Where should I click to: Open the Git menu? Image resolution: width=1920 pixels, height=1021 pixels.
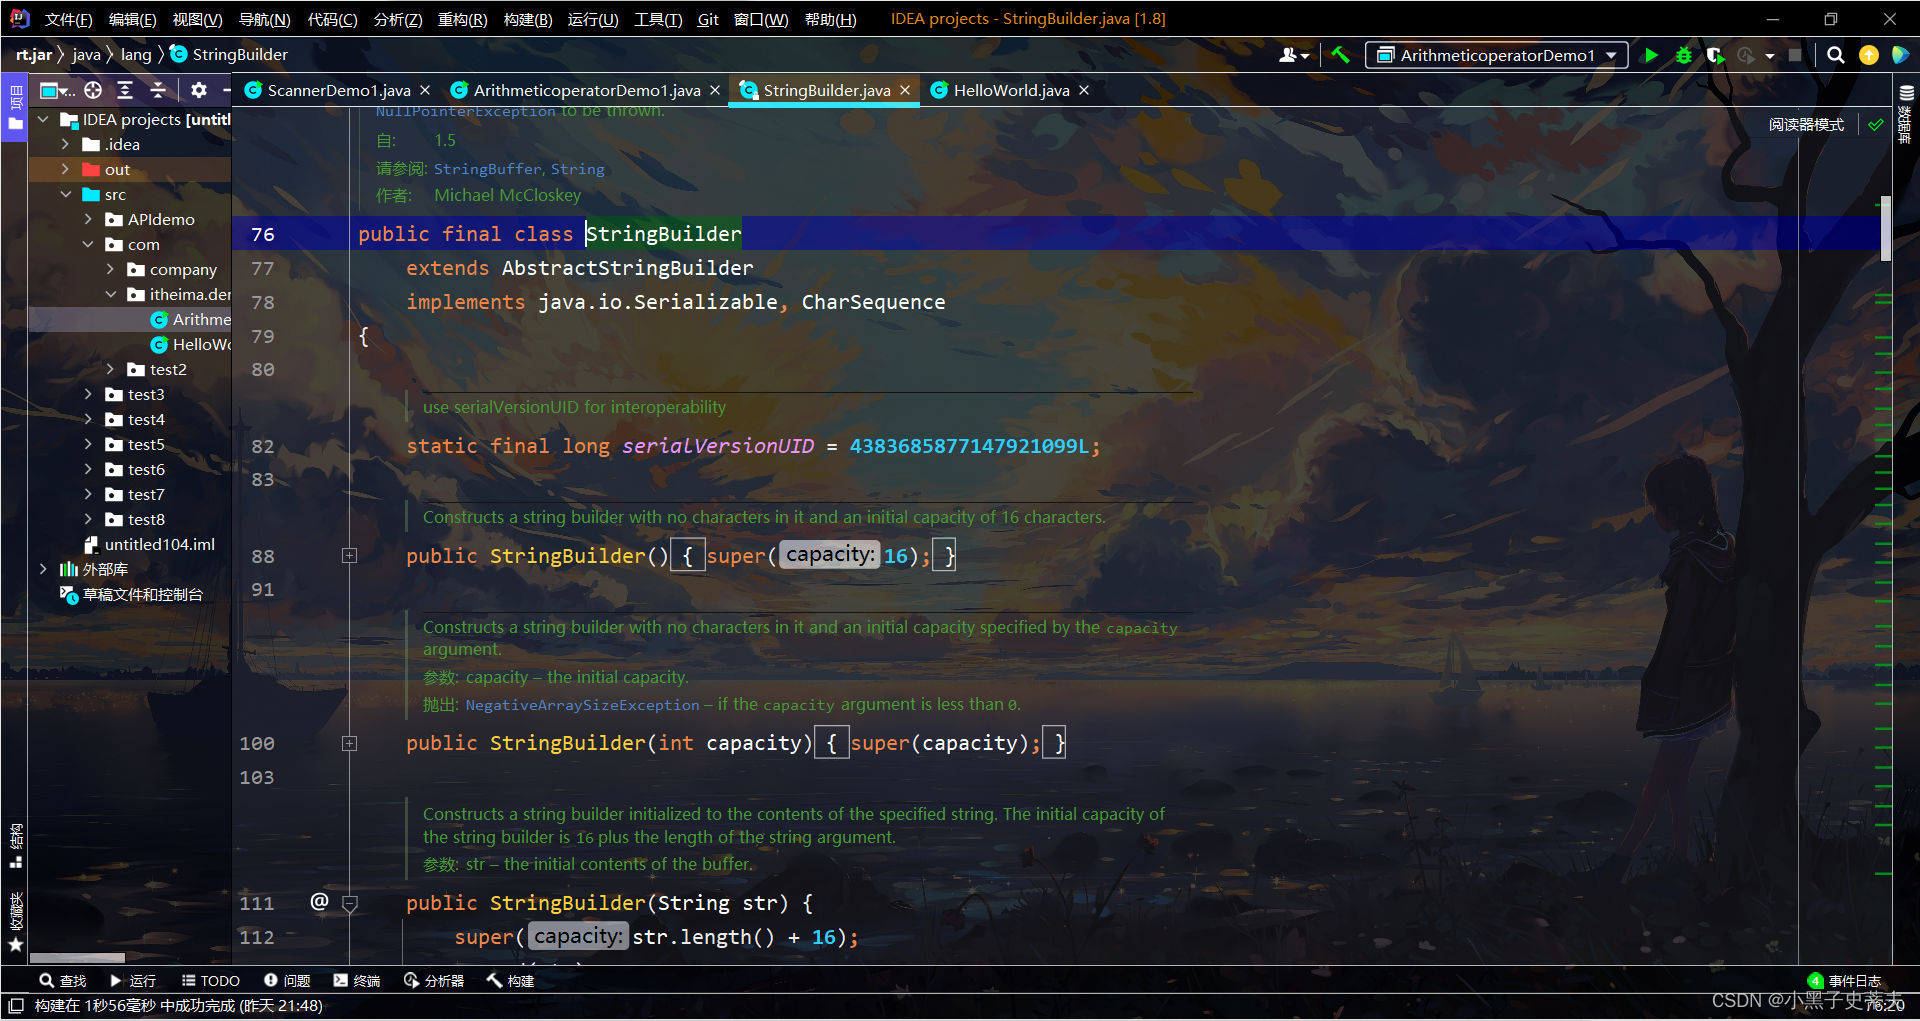708,19
